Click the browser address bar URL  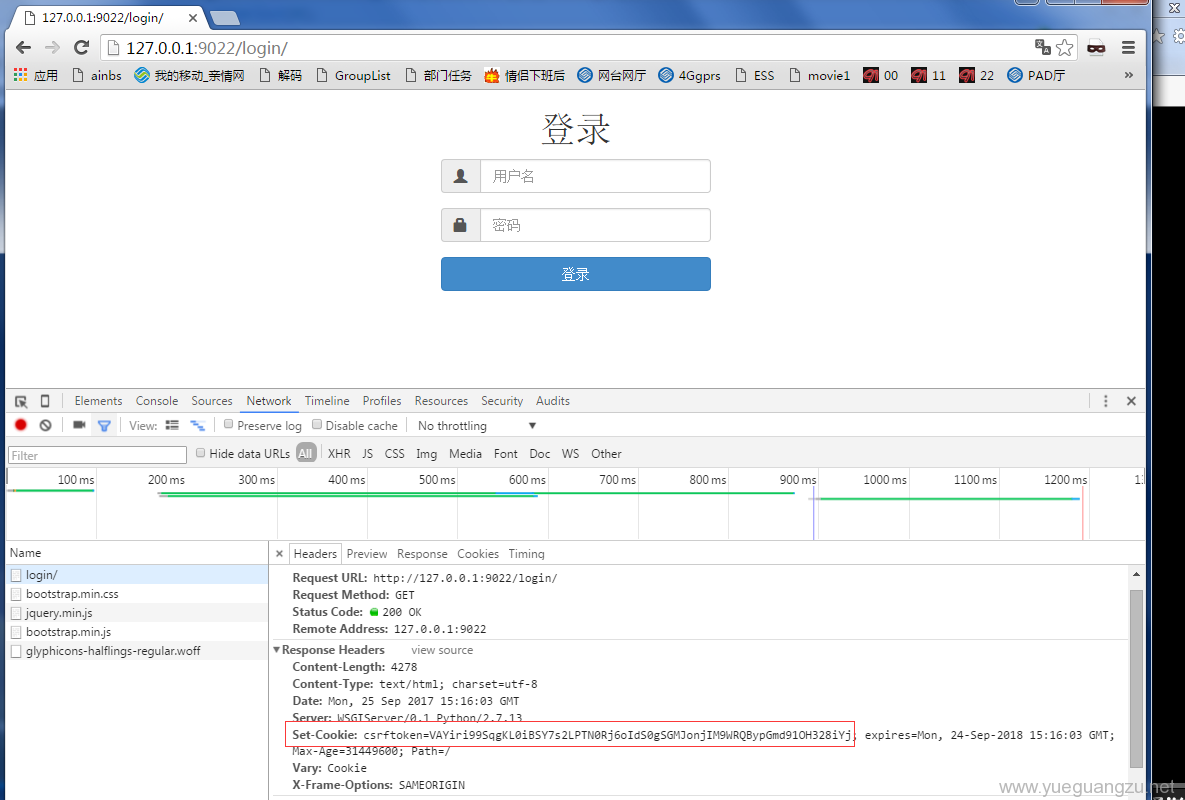click(206, 48)
